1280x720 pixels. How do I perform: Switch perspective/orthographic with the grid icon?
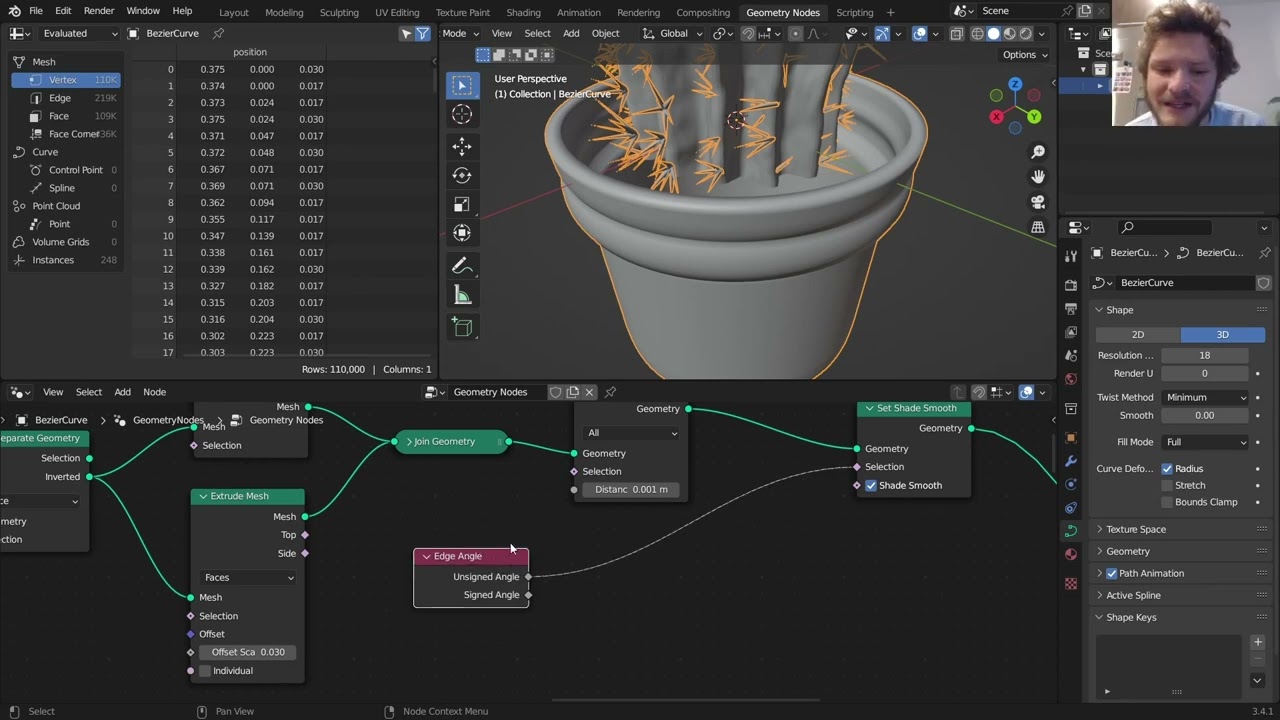point(1038,227)
